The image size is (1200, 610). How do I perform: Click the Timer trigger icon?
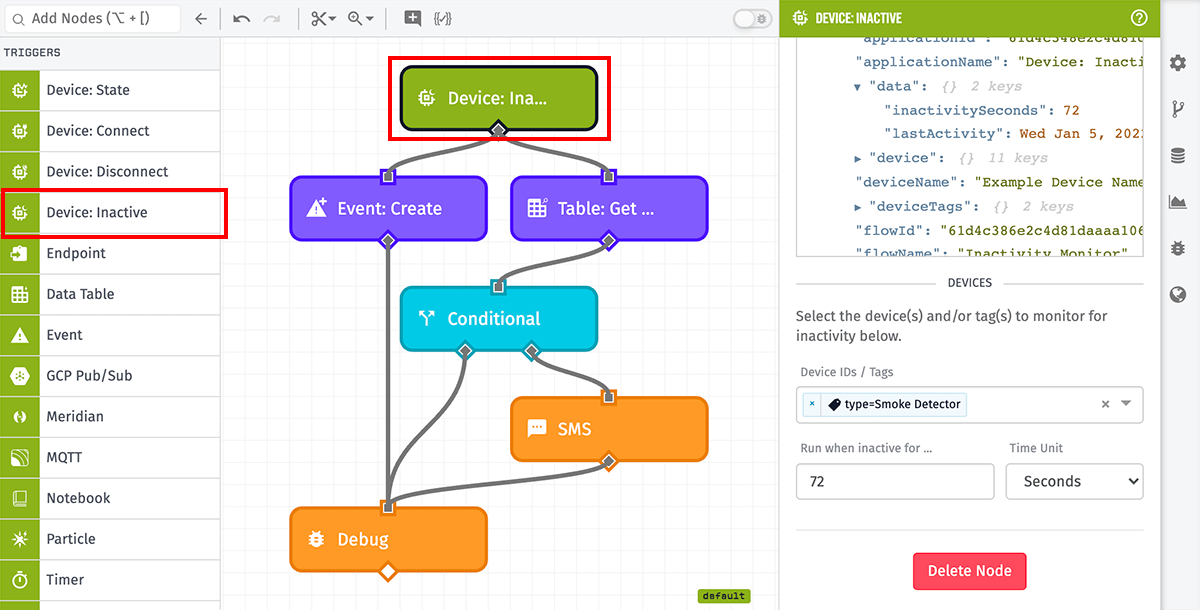pyautogui.click(x=20, y=580)
